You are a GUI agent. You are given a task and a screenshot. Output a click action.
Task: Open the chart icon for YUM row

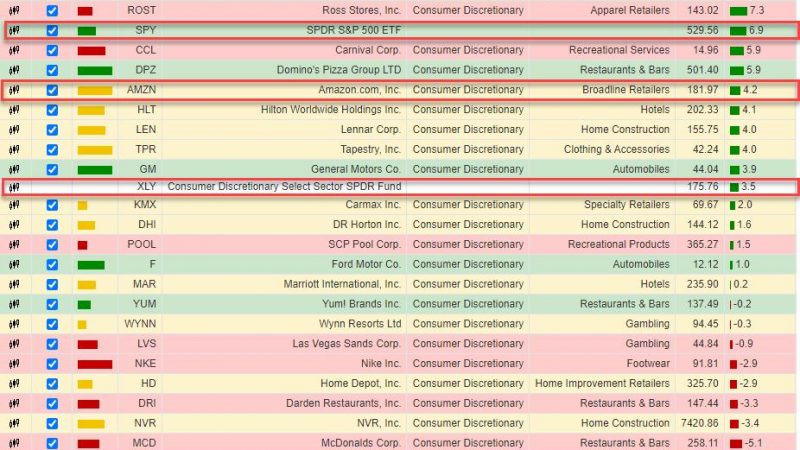pos(14,305)
